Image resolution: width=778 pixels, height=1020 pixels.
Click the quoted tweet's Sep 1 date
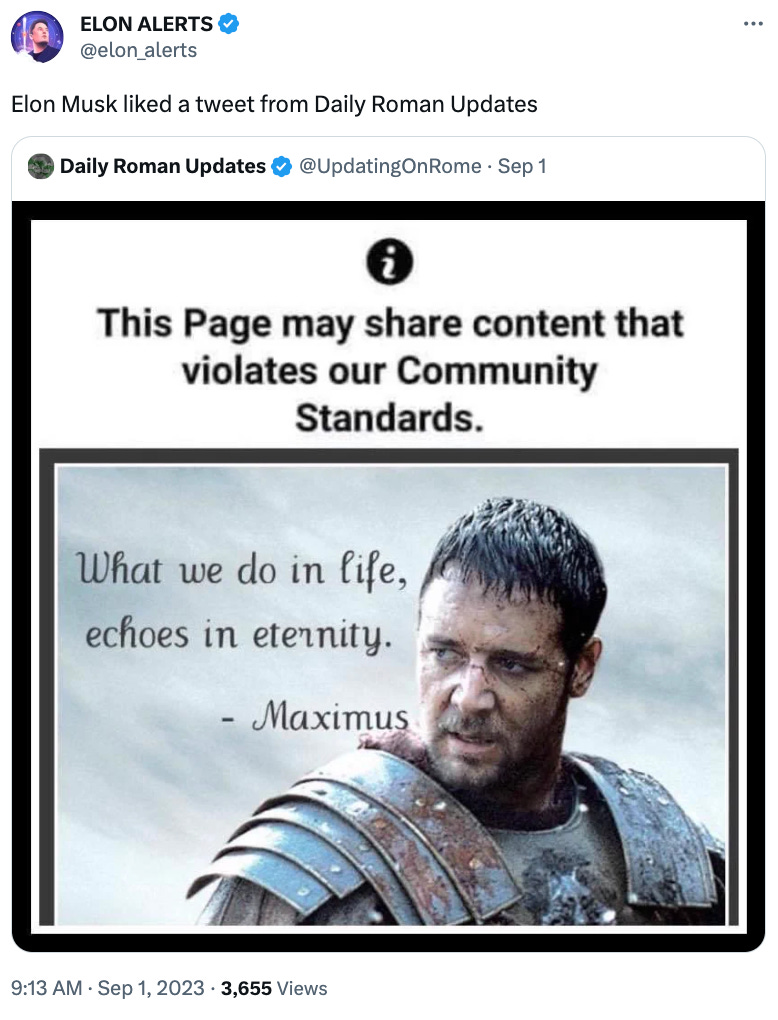click(522, 167)
